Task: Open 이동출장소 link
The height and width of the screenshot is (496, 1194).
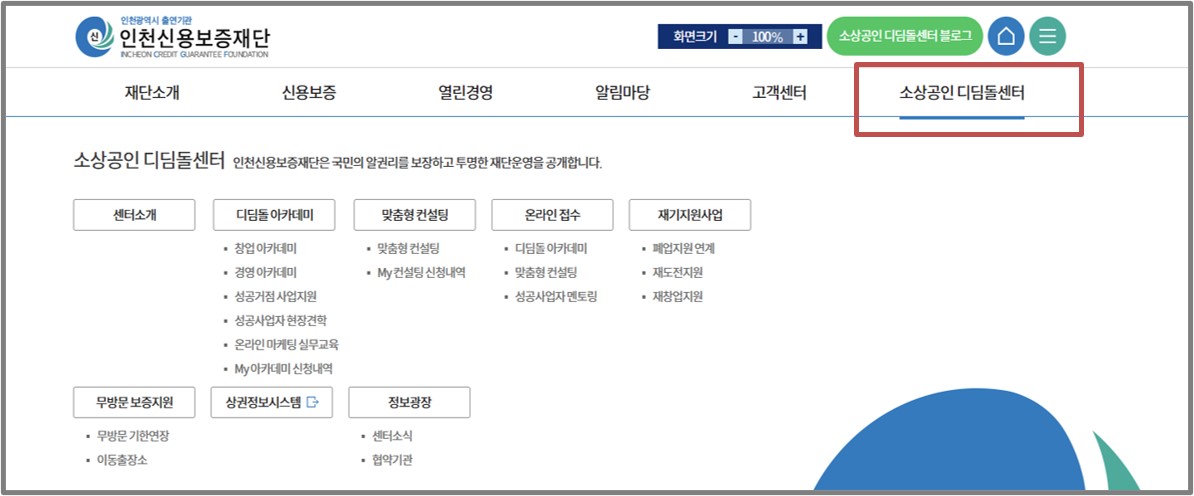Action: coord(122,460)
